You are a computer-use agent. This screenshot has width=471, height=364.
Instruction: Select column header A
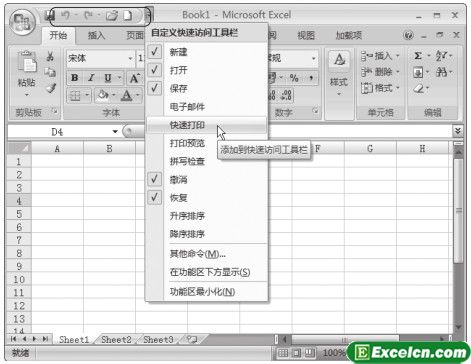(x=57, y=149)
